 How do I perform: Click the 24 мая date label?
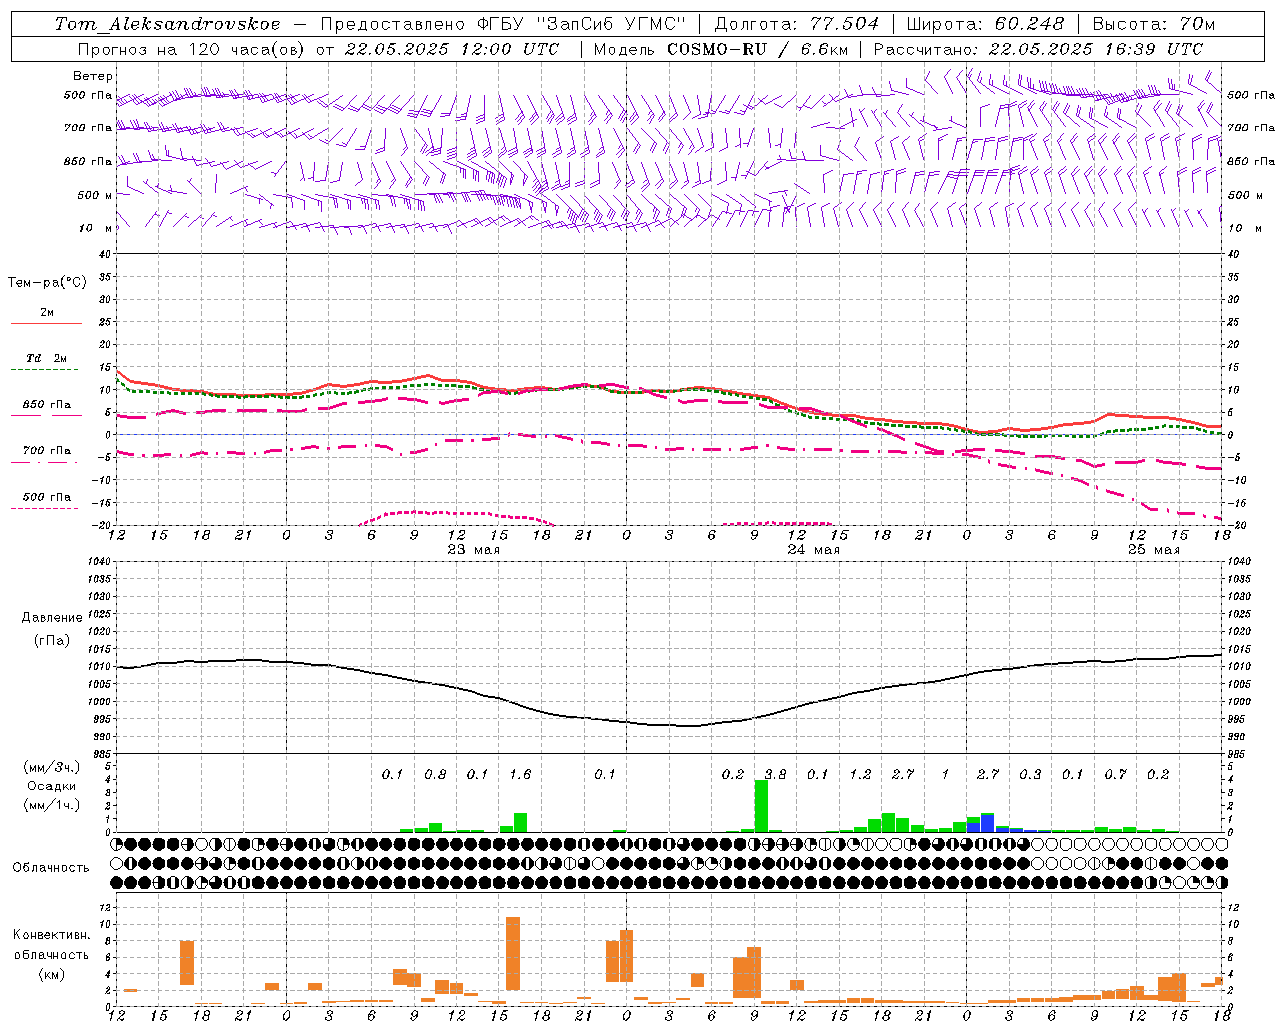pyautogui.click(x=814, y=550)
